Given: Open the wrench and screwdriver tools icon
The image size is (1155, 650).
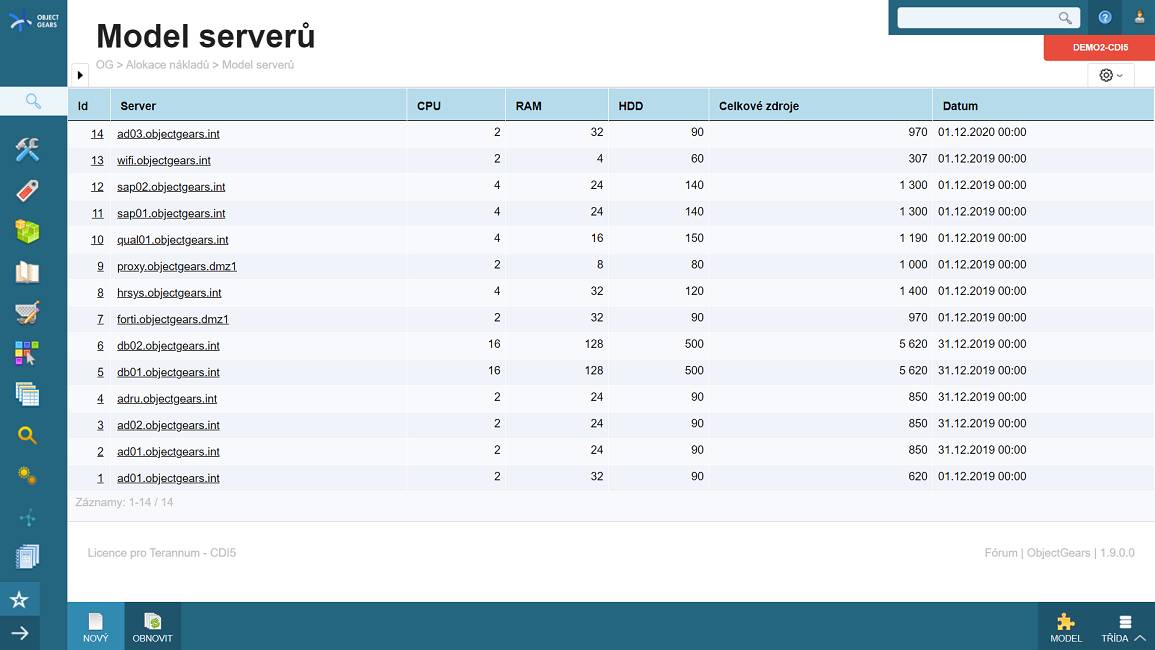Looking at the screenshot, I should [x=27, y=150].
